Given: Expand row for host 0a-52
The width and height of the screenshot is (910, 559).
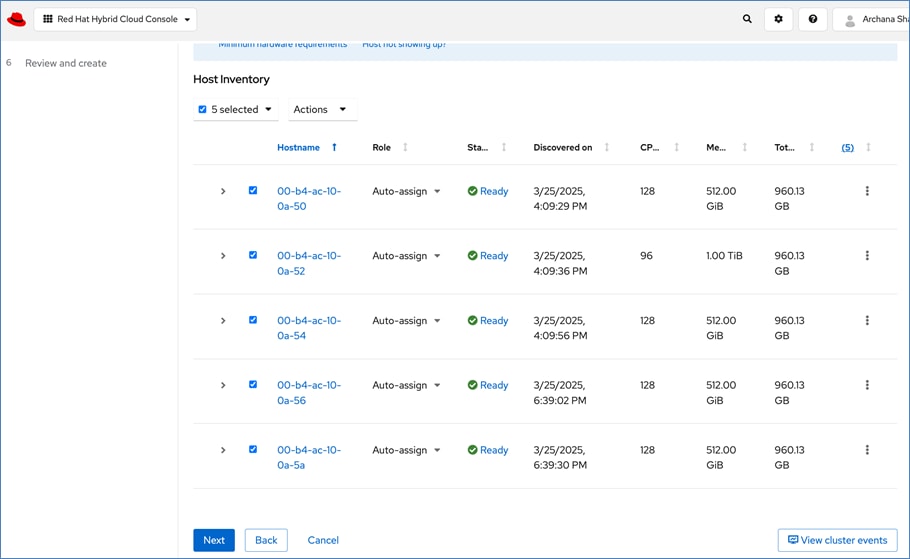Looking at the screenshot, I should pyautogui.click(x=223, y=256).
